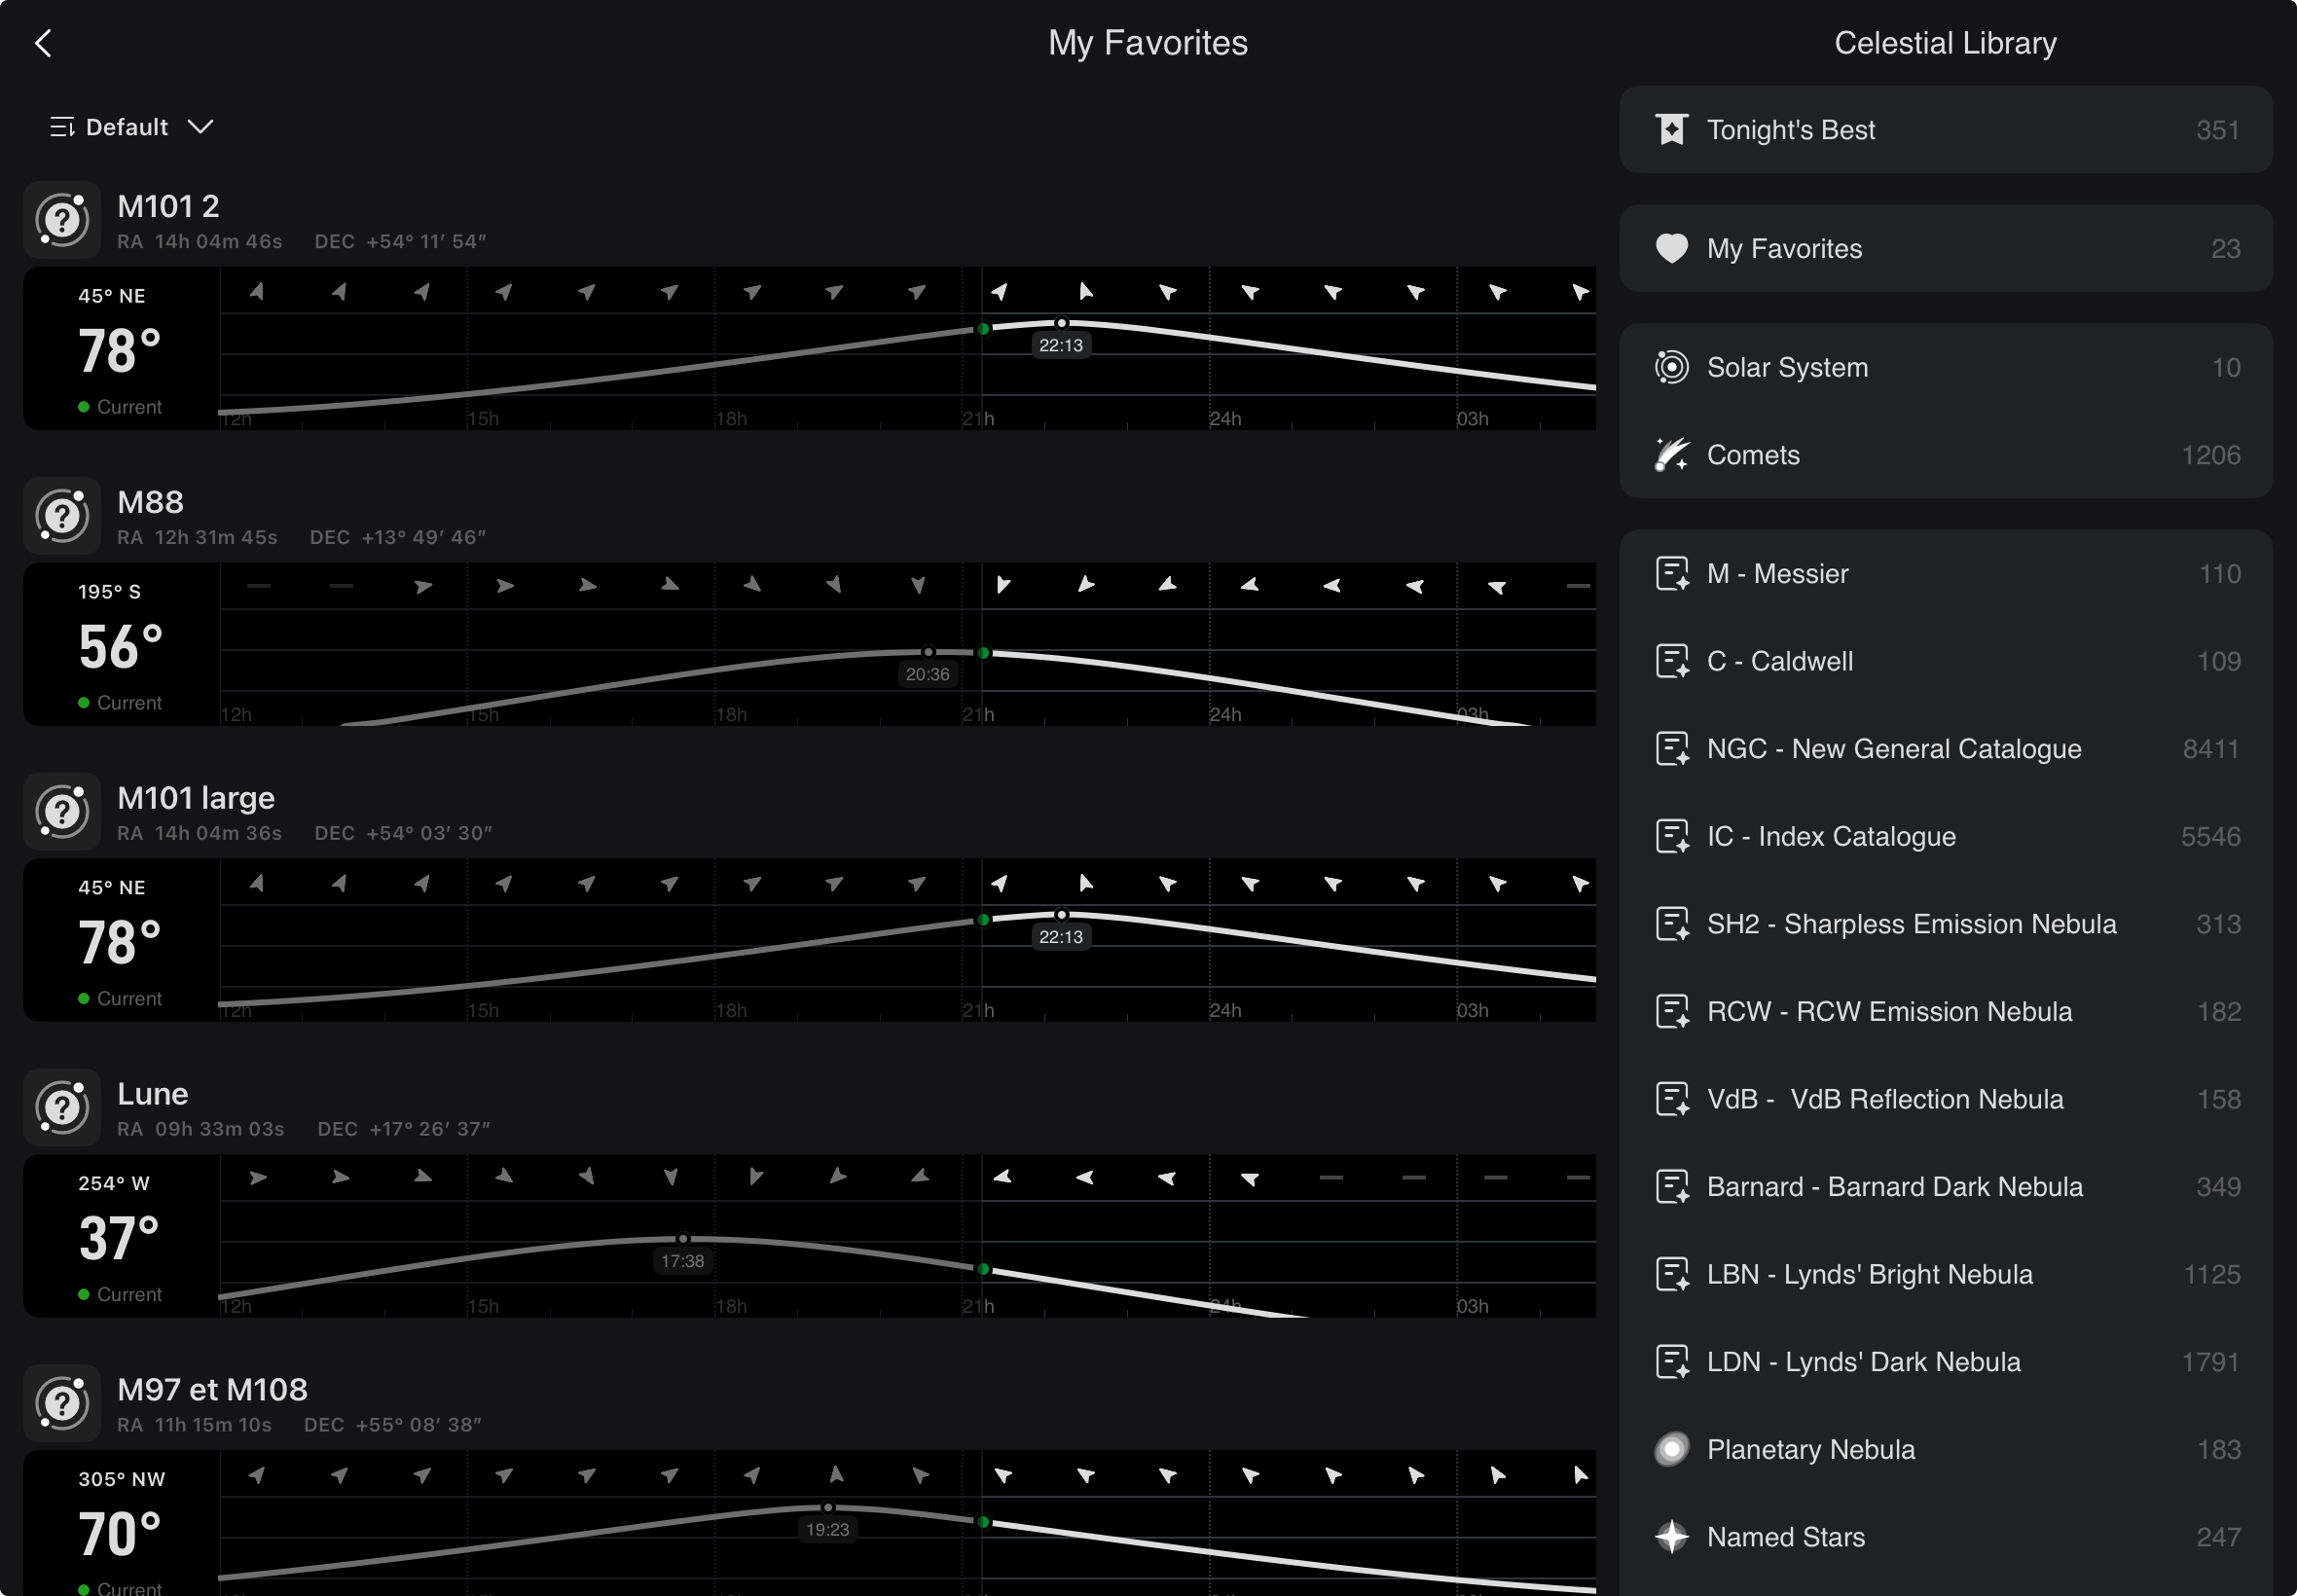Click M88 RA 12h 31m 45s coordinates

coord(197,537)
